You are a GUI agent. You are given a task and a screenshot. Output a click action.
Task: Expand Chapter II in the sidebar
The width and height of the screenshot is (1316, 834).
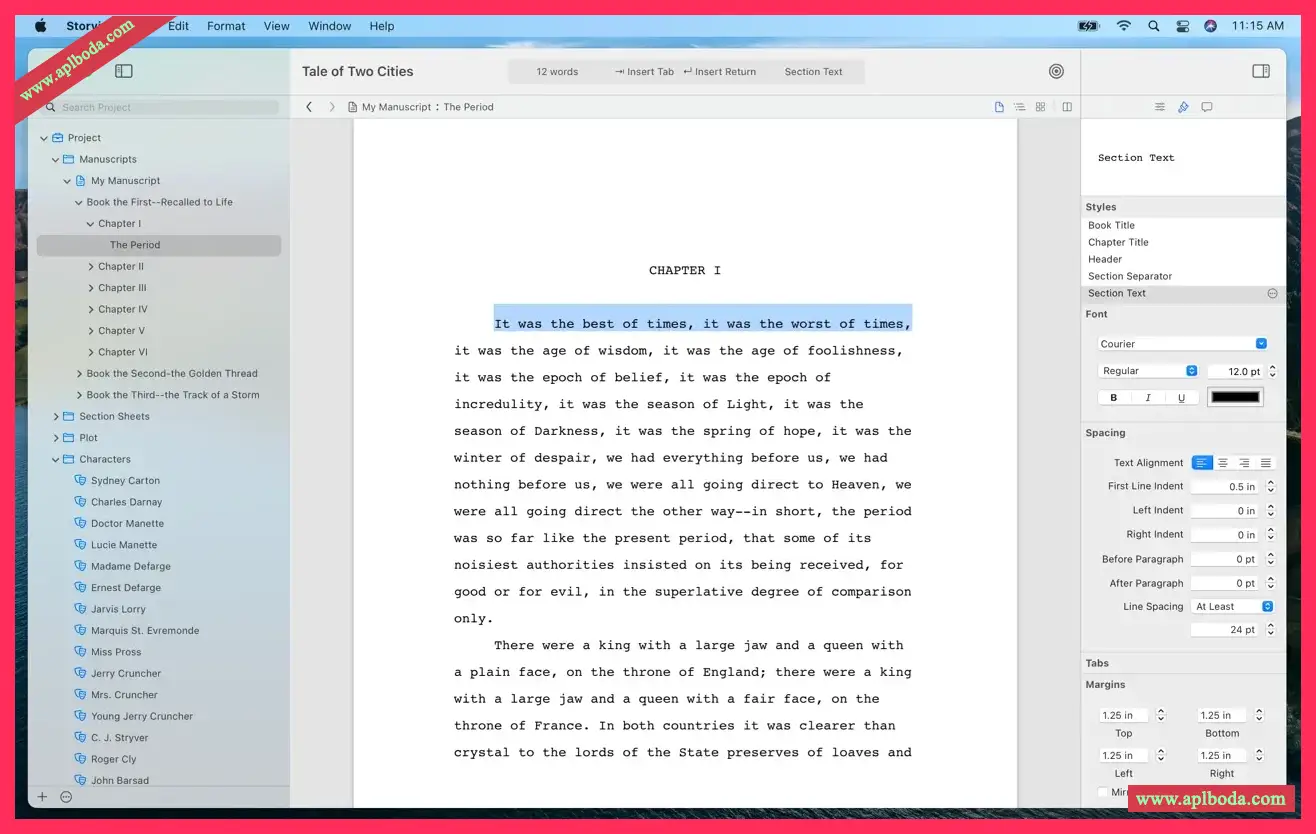91,267
